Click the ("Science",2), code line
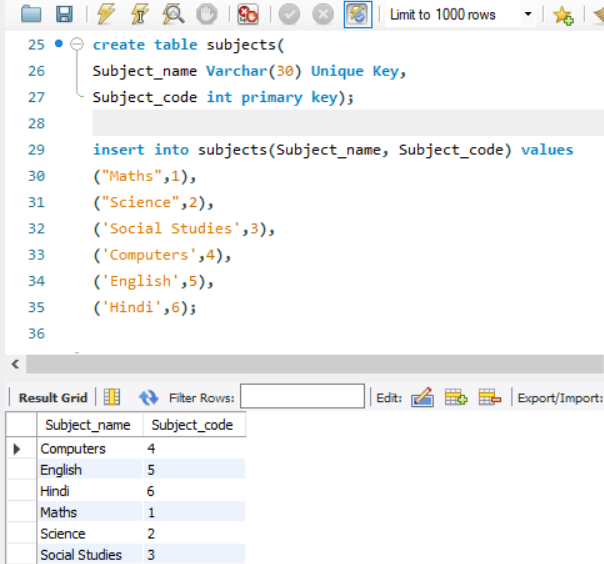The height and width of the screenshot is (564, 604). (153, 202)
